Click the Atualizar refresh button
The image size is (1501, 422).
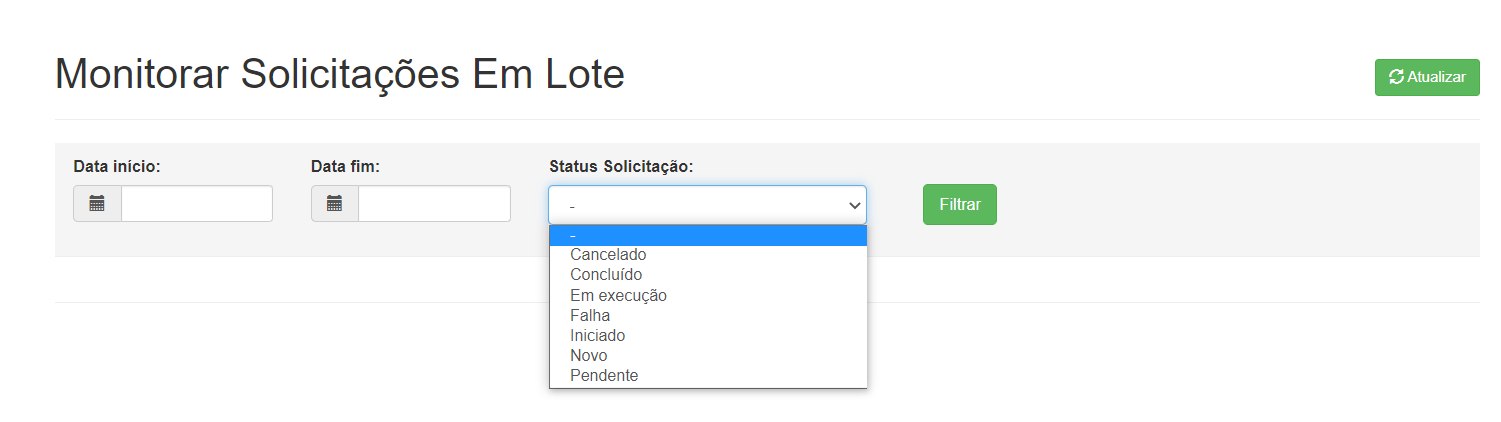pyautogui.click(x=1427, y=77)
